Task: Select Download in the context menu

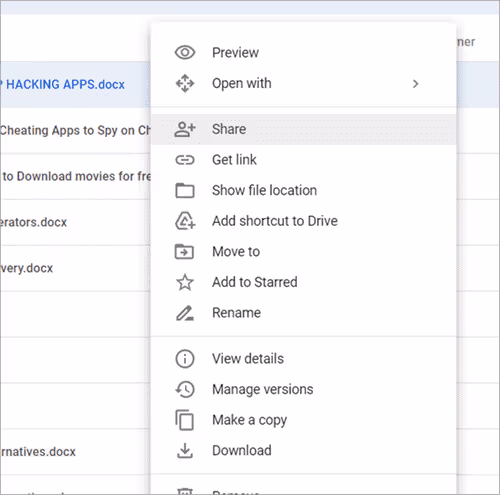Action: tap(304, 451)
